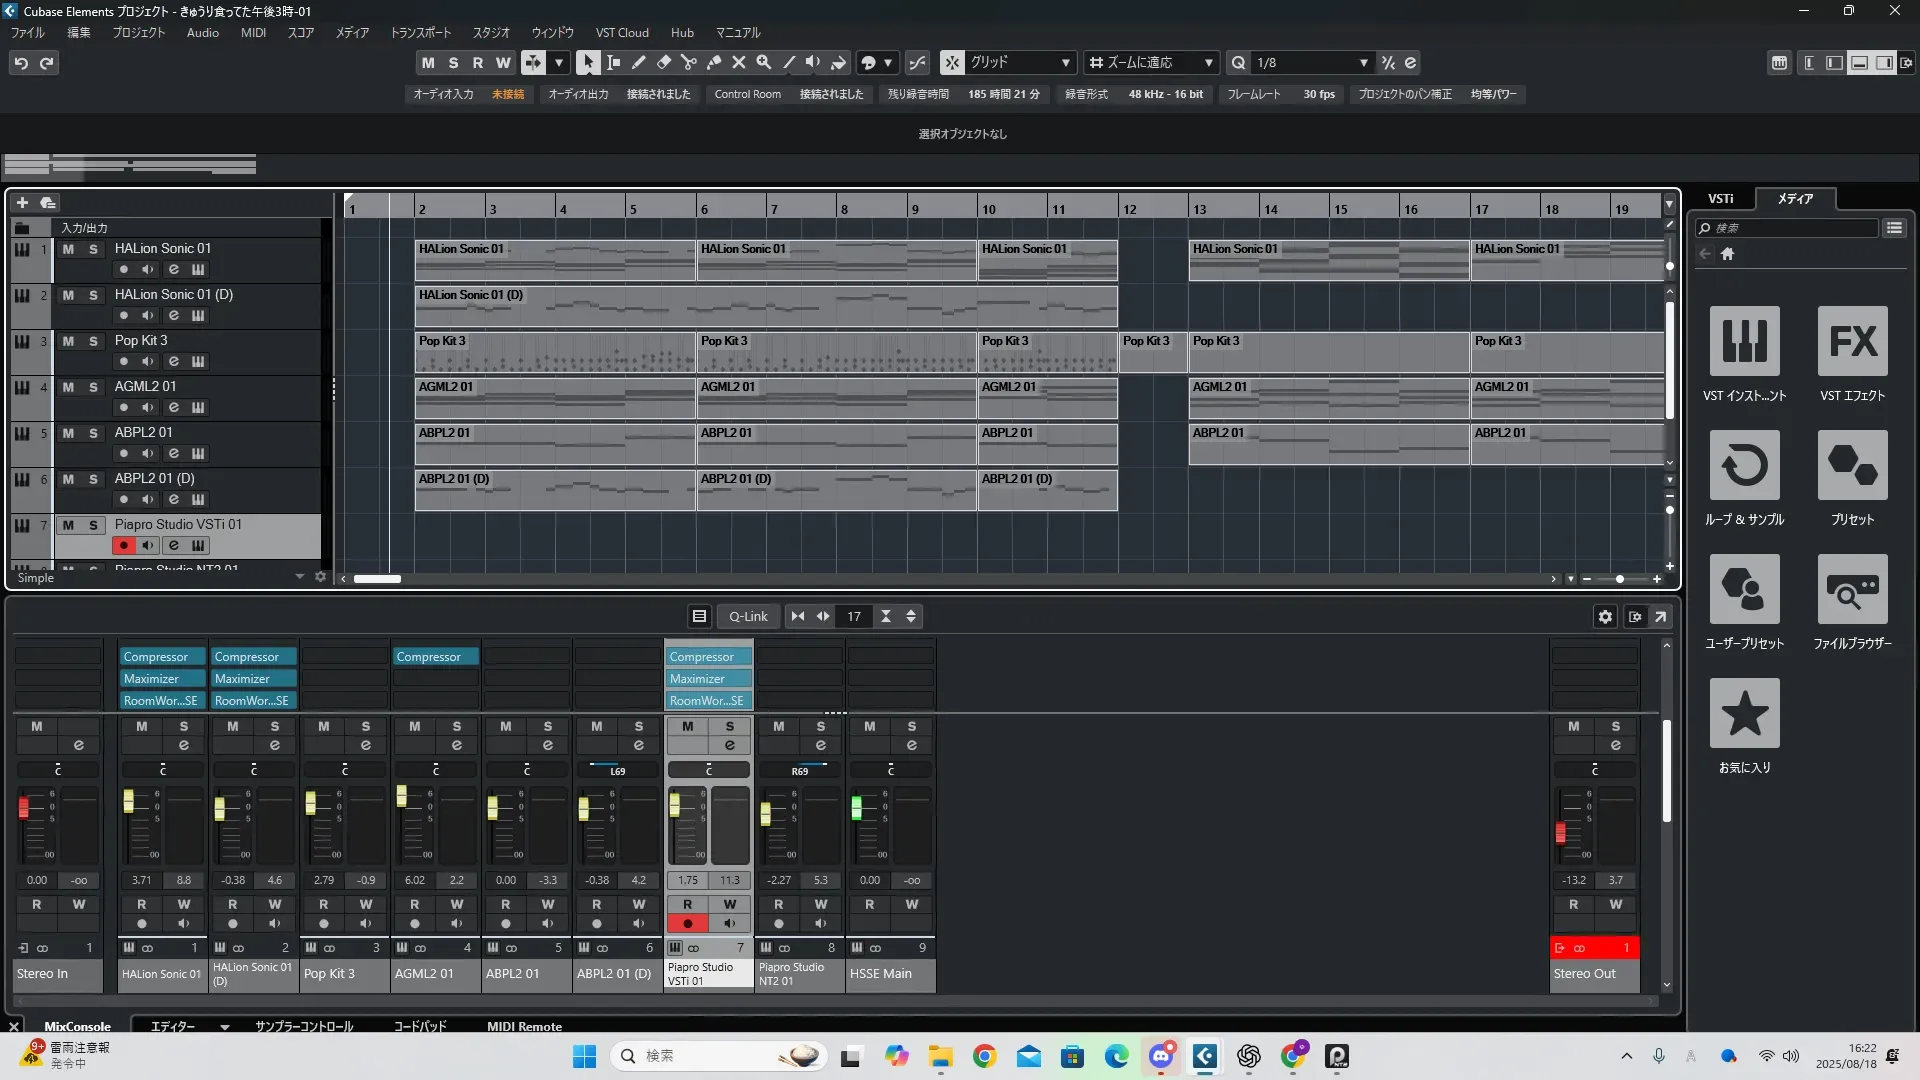Switch to the VSTi tab
Image resolution: width=1920 pixels, height=1080 pixels.
click(1720, 199)
